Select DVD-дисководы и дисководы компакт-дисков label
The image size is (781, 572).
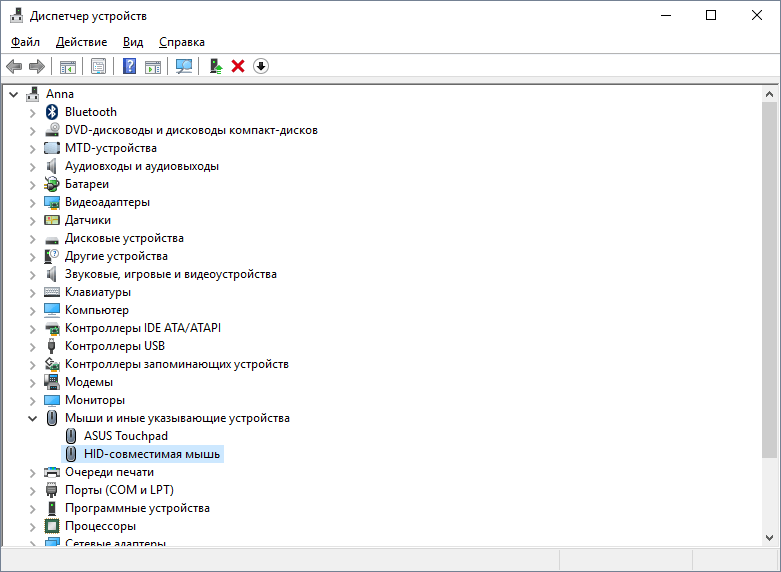point(191,130)
